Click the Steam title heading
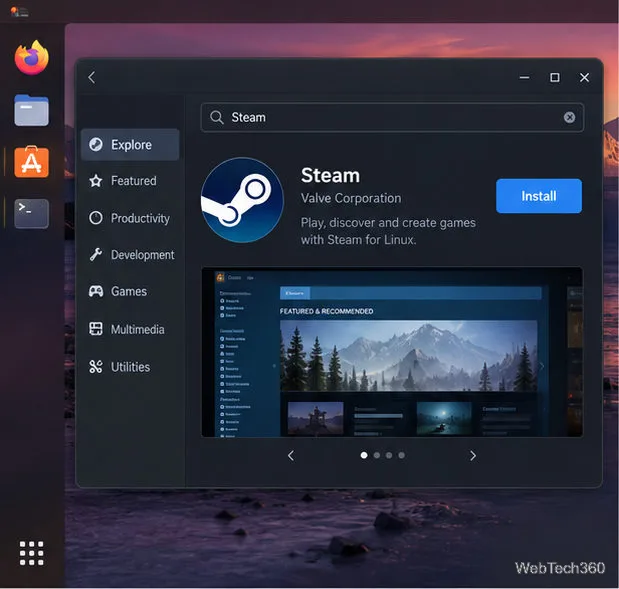This screenshot has width=619, height=589. pos(330,175)
